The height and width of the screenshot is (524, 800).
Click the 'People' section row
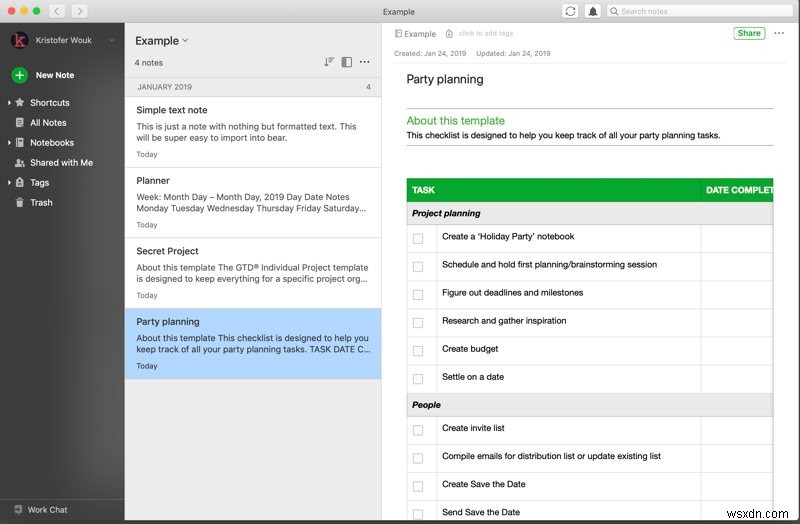590,405
